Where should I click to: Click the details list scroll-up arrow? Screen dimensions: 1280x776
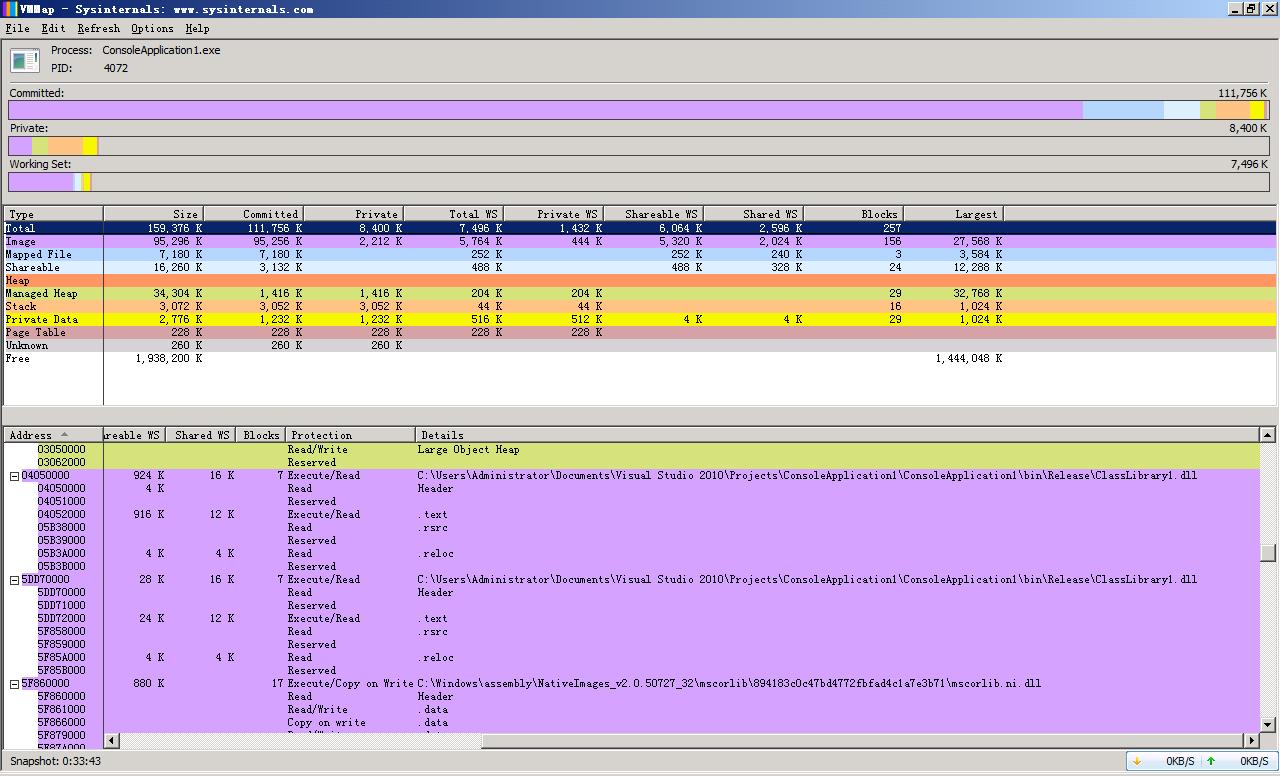tap(1267, 435)
